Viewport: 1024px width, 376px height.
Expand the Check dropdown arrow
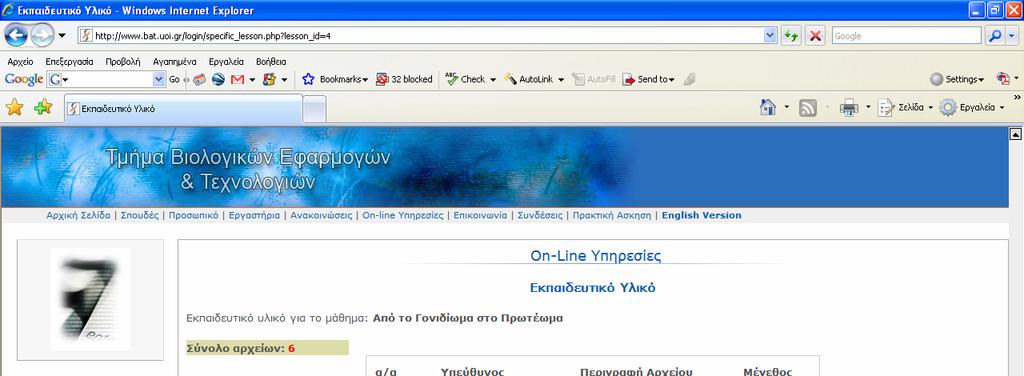(493, 80)
